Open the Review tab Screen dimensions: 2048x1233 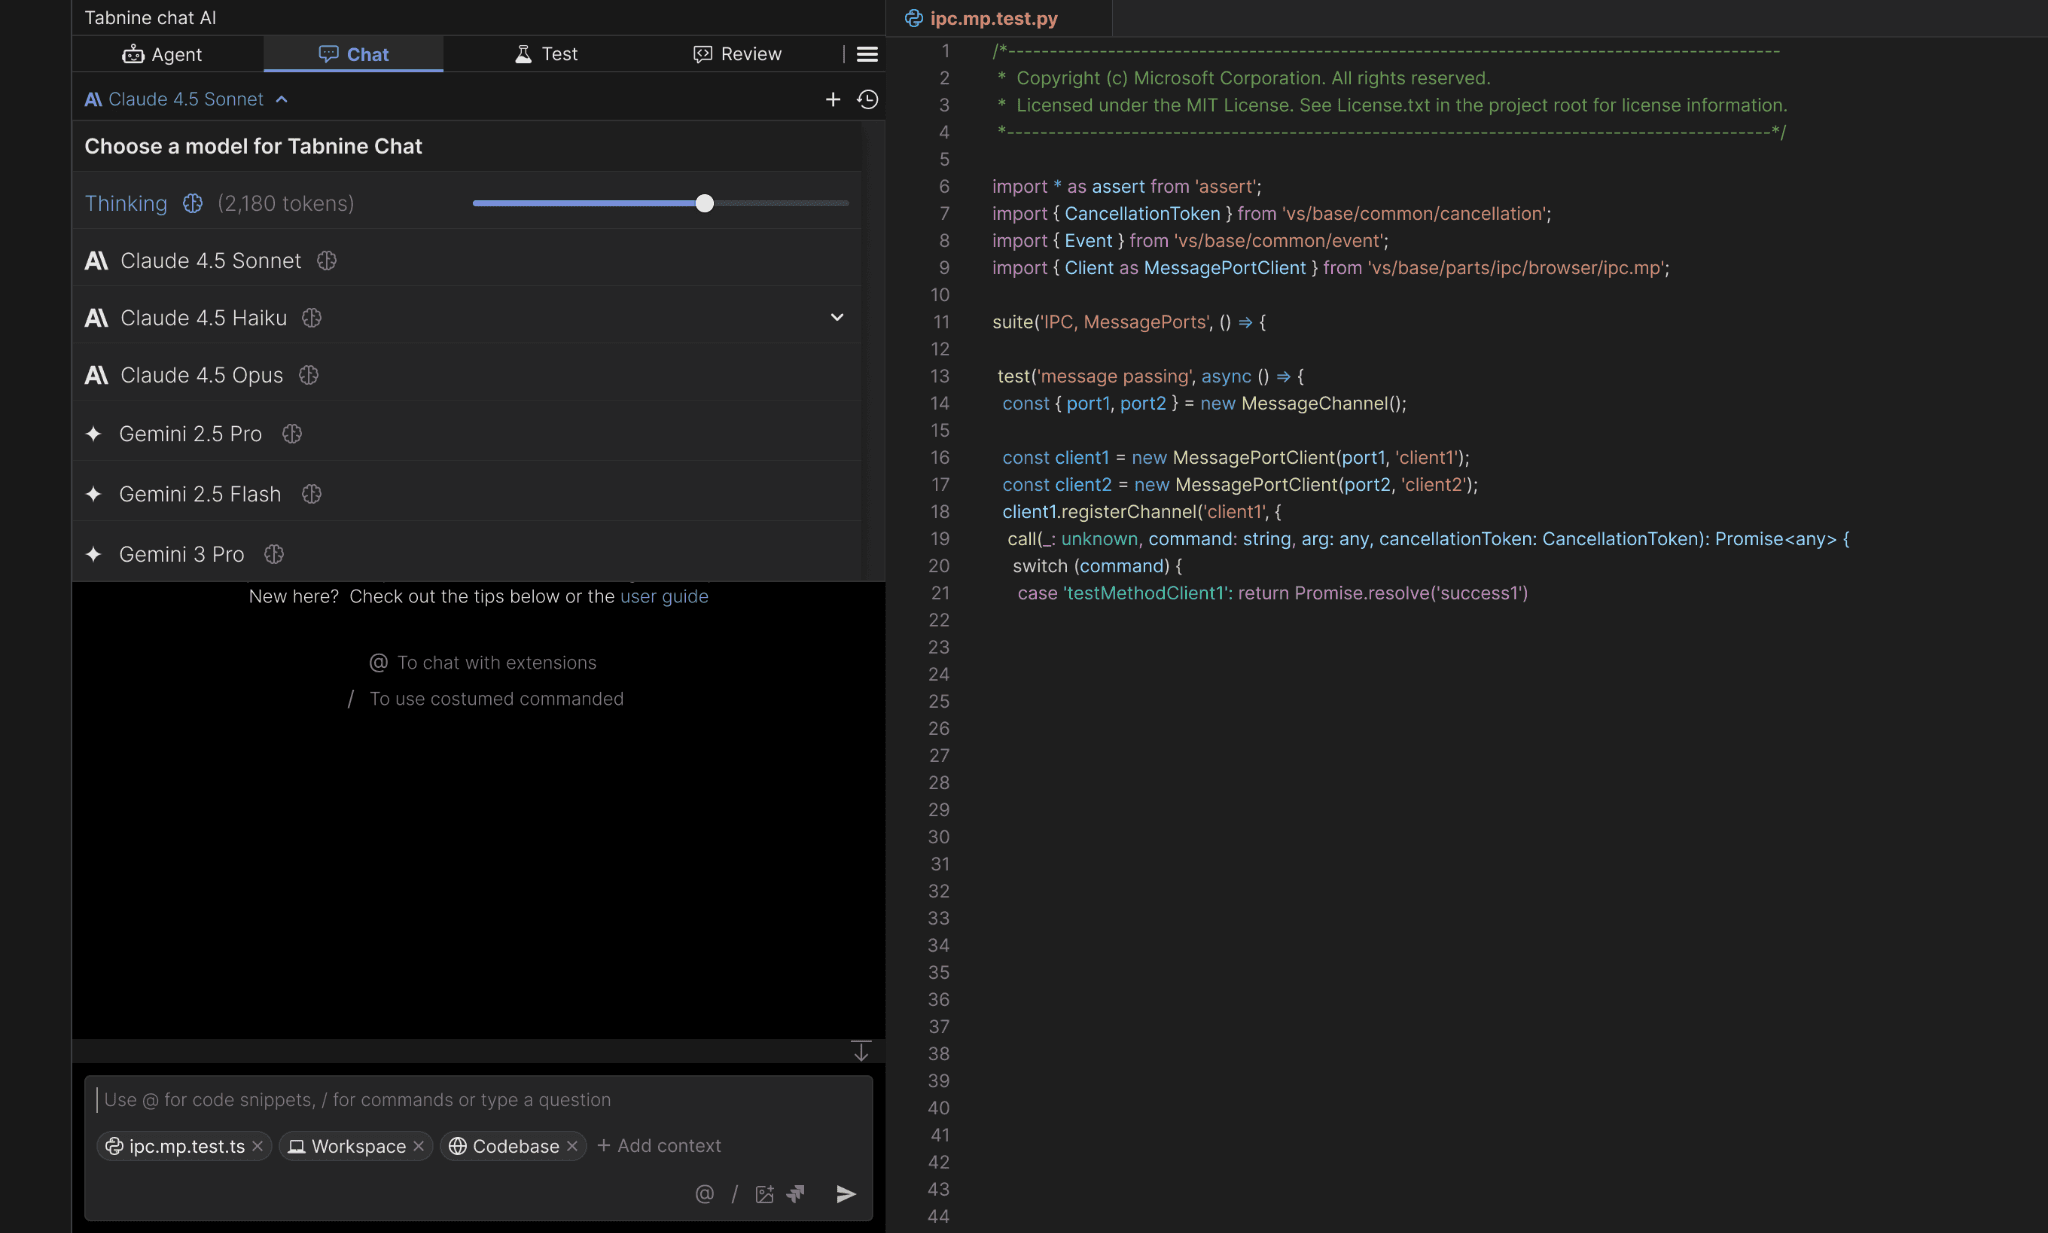click(x=737, y=54)
